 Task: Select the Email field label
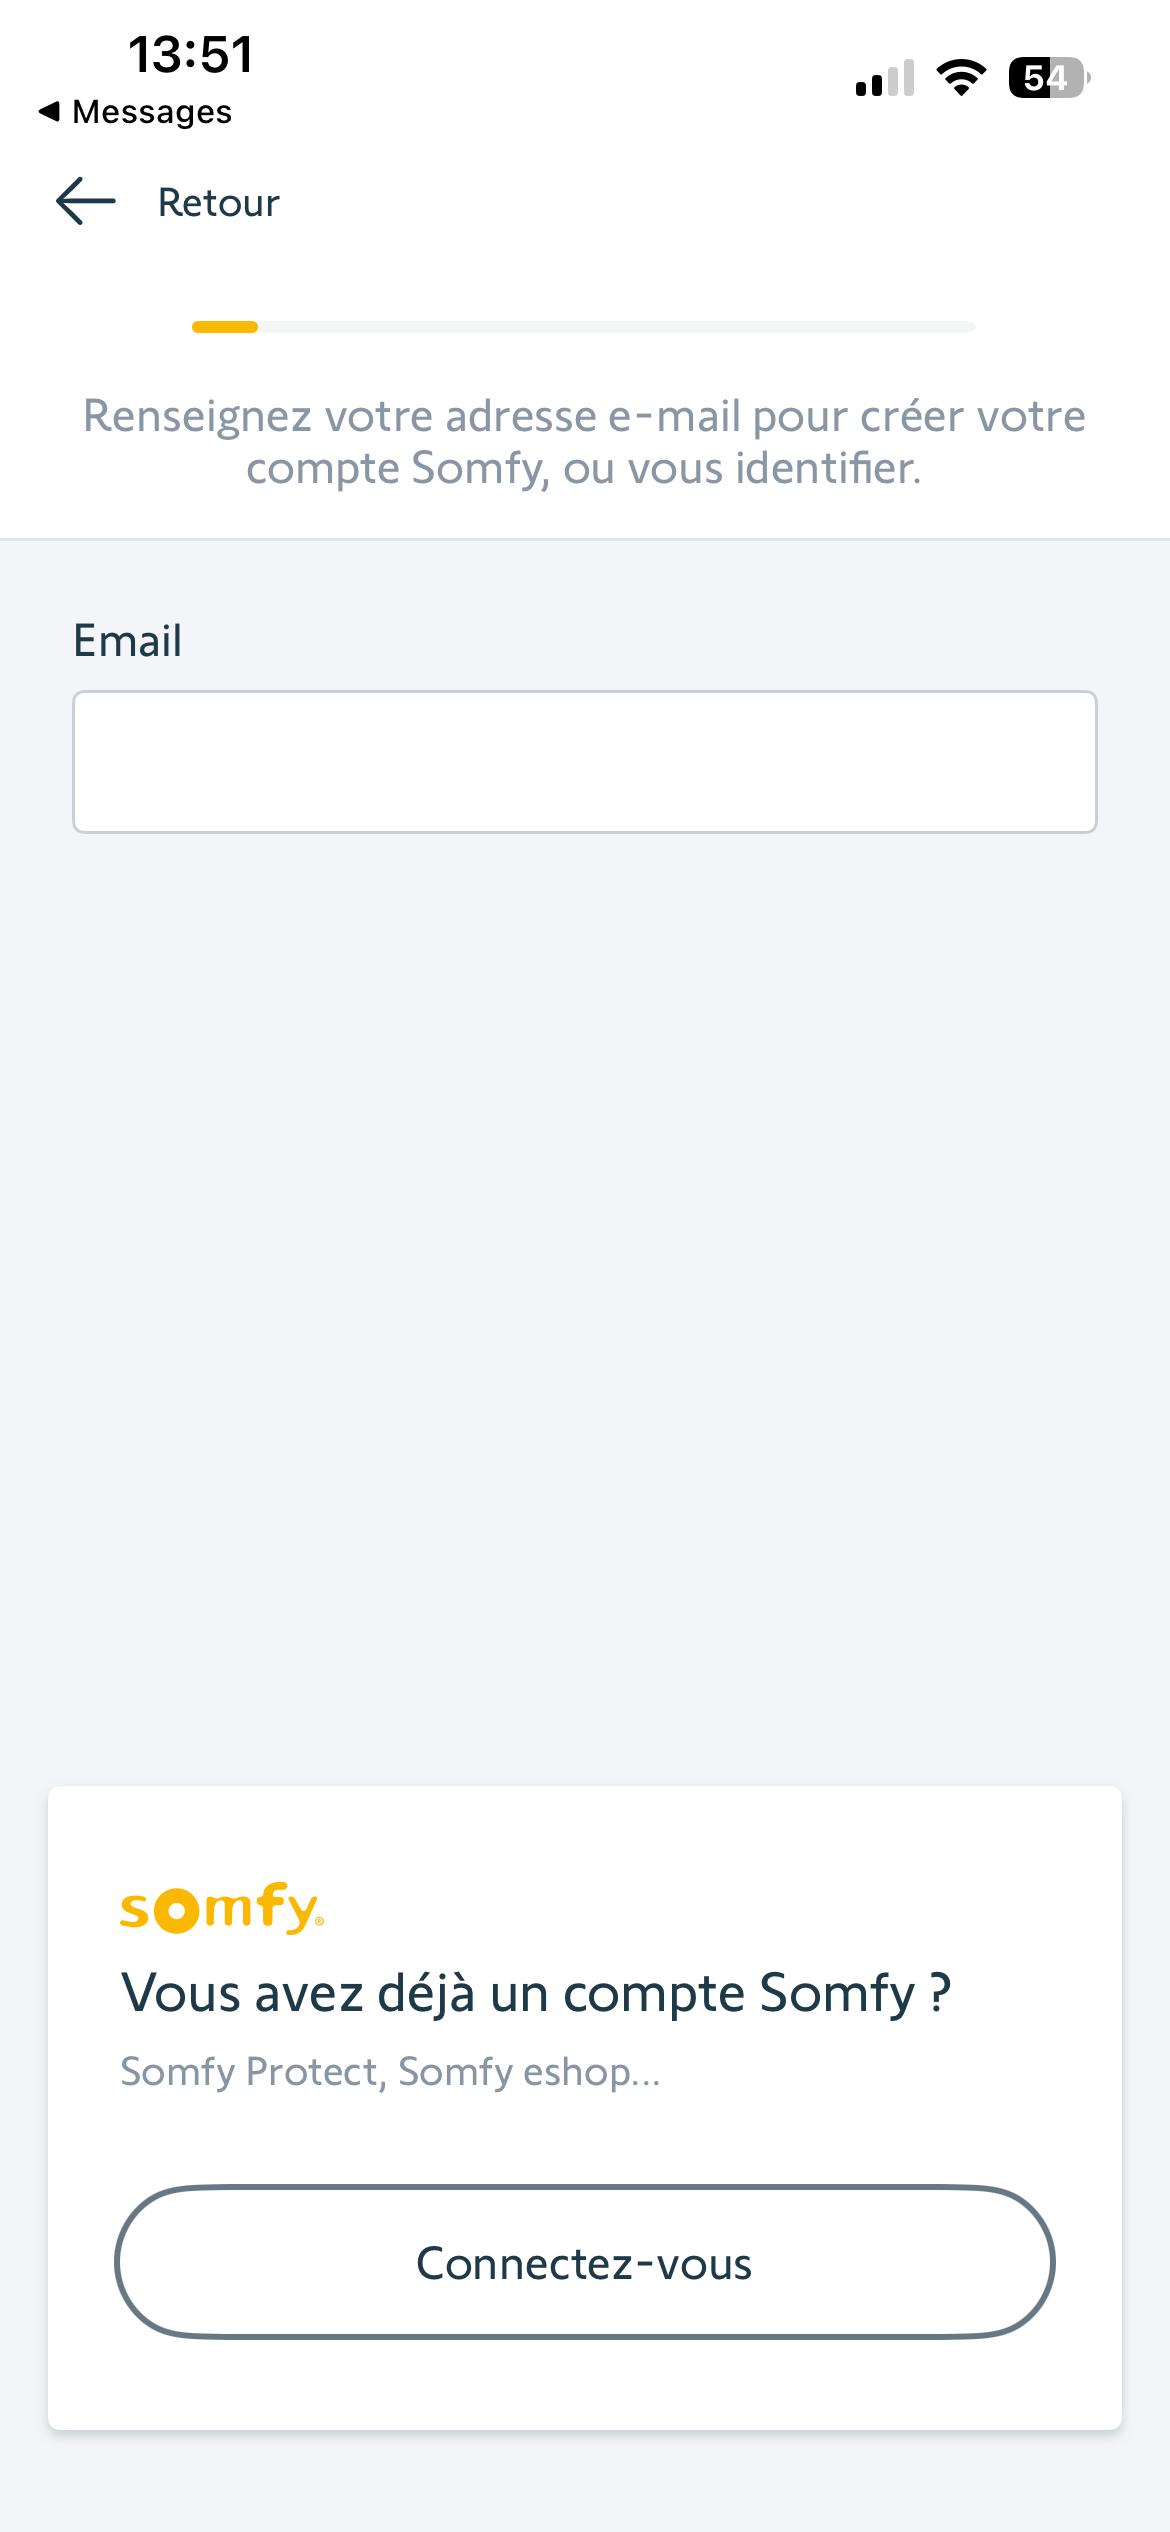tap(128, 641)
